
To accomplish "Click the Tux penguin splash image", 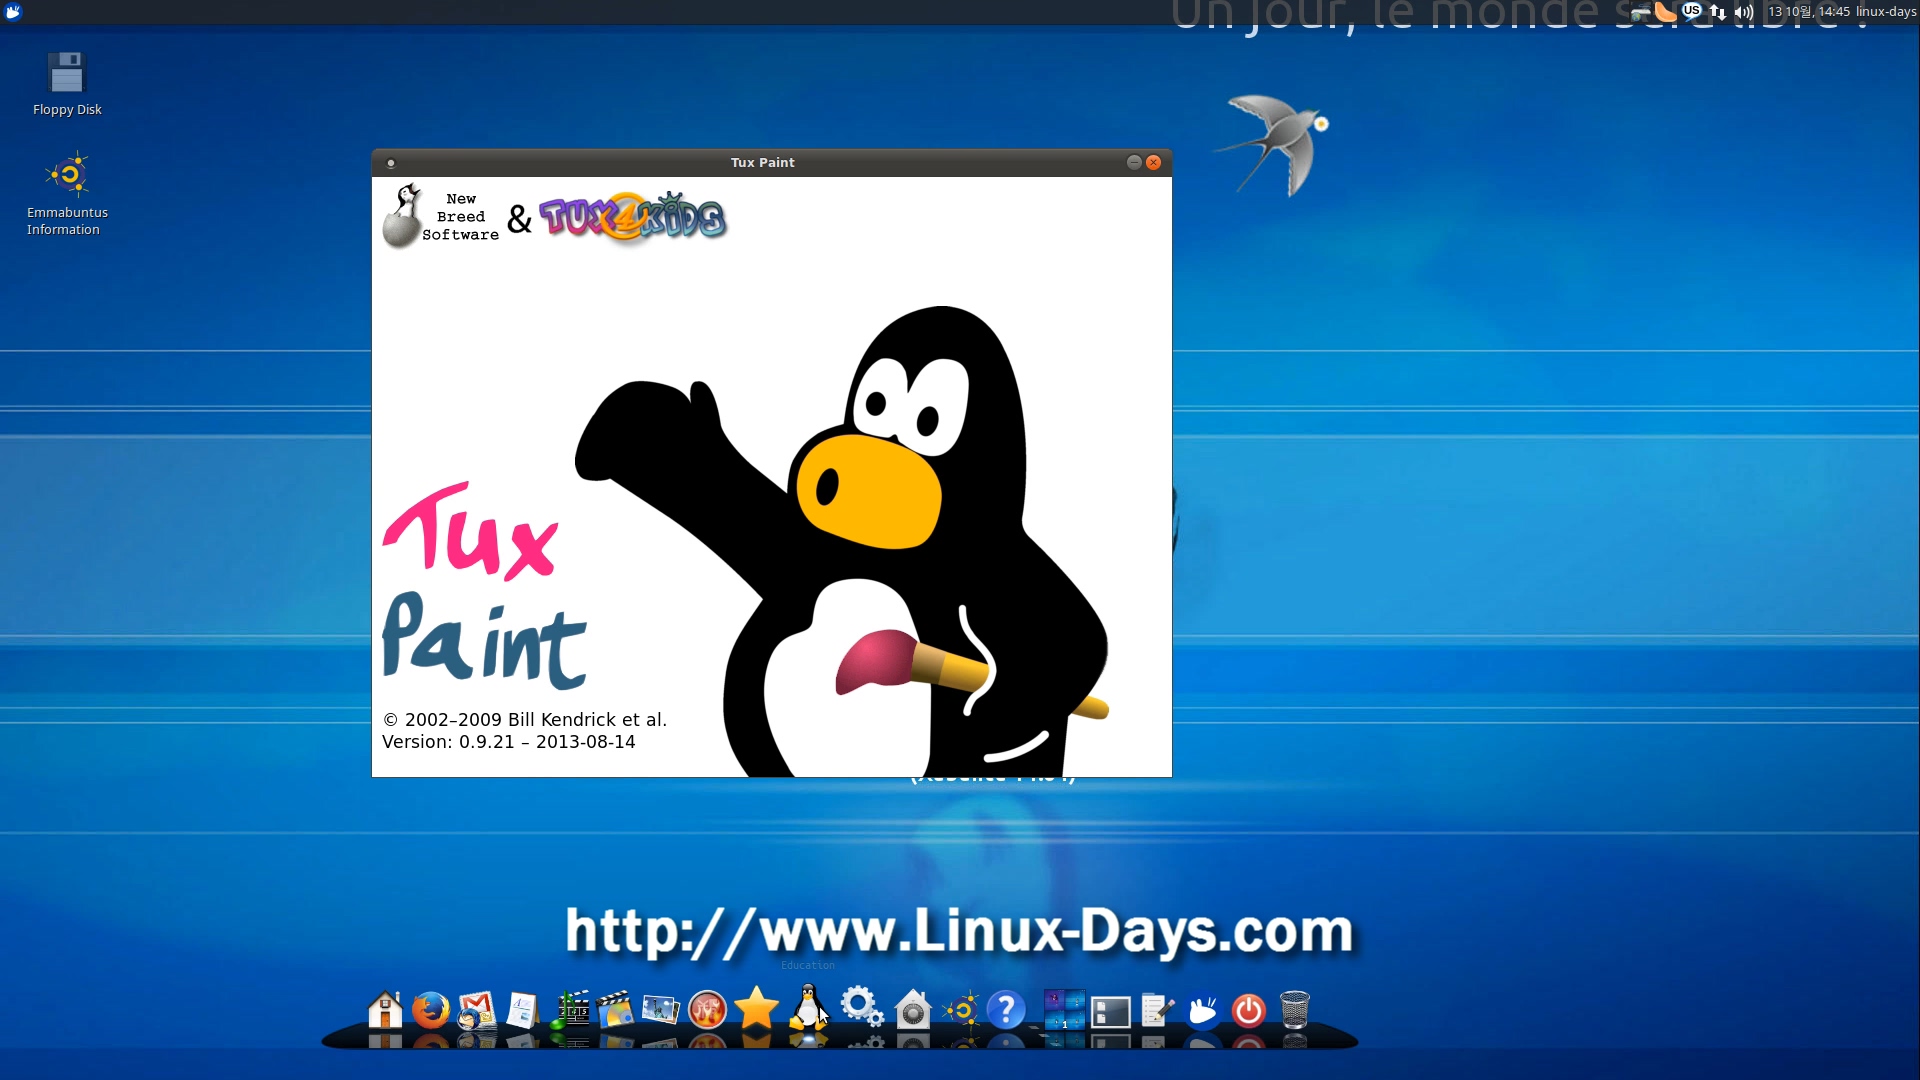I will 842,541.
